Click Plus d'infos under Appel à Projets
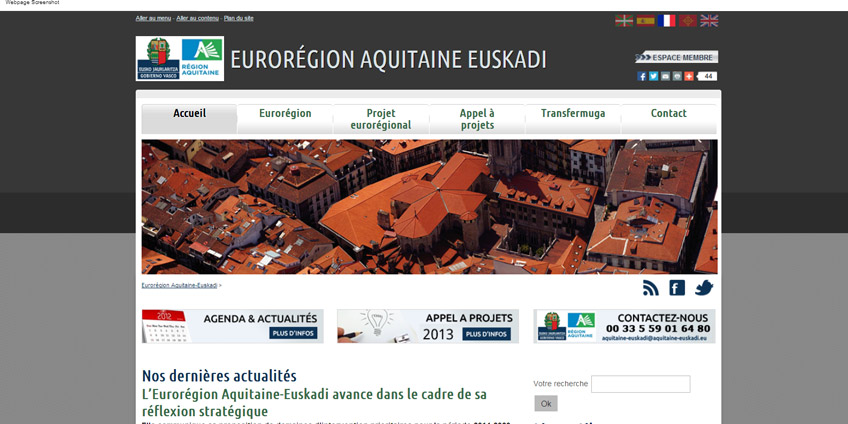The image size is (848, 424). (x=487, y=334)
